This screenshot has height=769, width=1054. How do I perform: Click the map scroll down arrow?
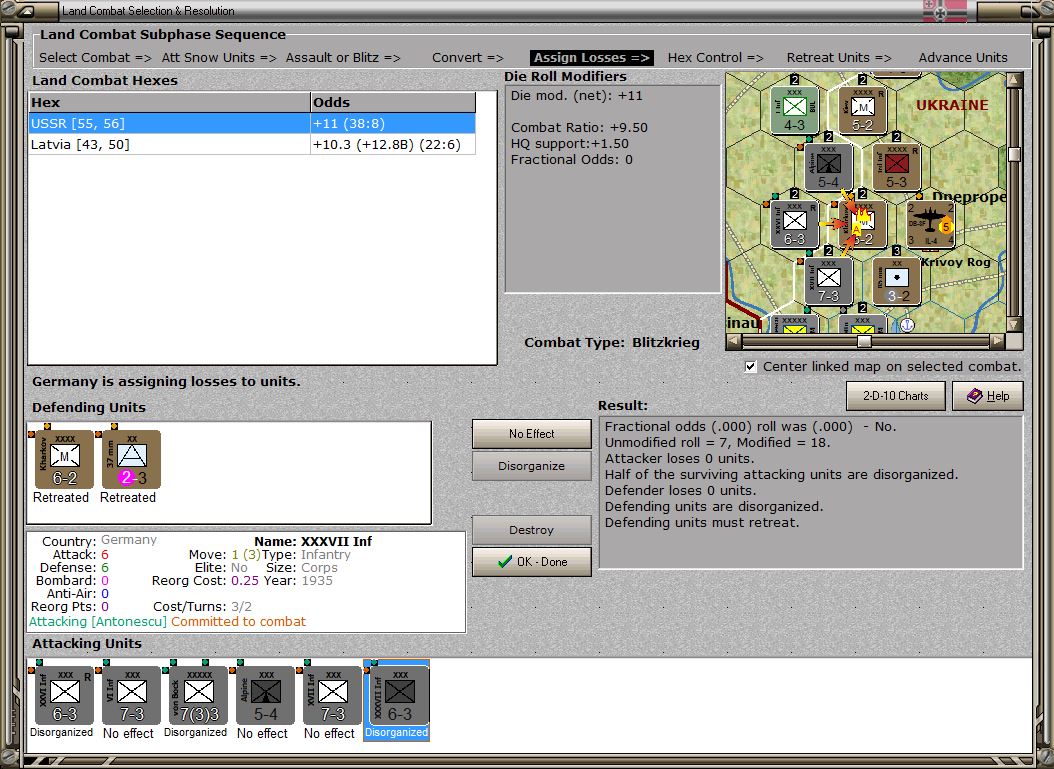1014,325
